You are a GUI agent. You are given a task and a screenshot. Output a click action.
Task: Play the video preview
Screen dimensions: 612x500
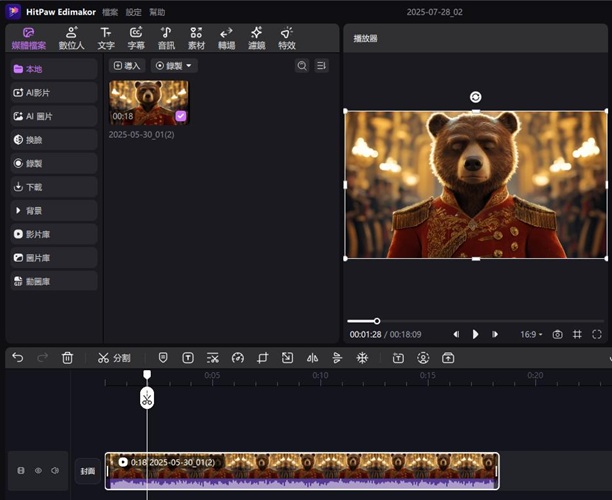pos(475,334)
